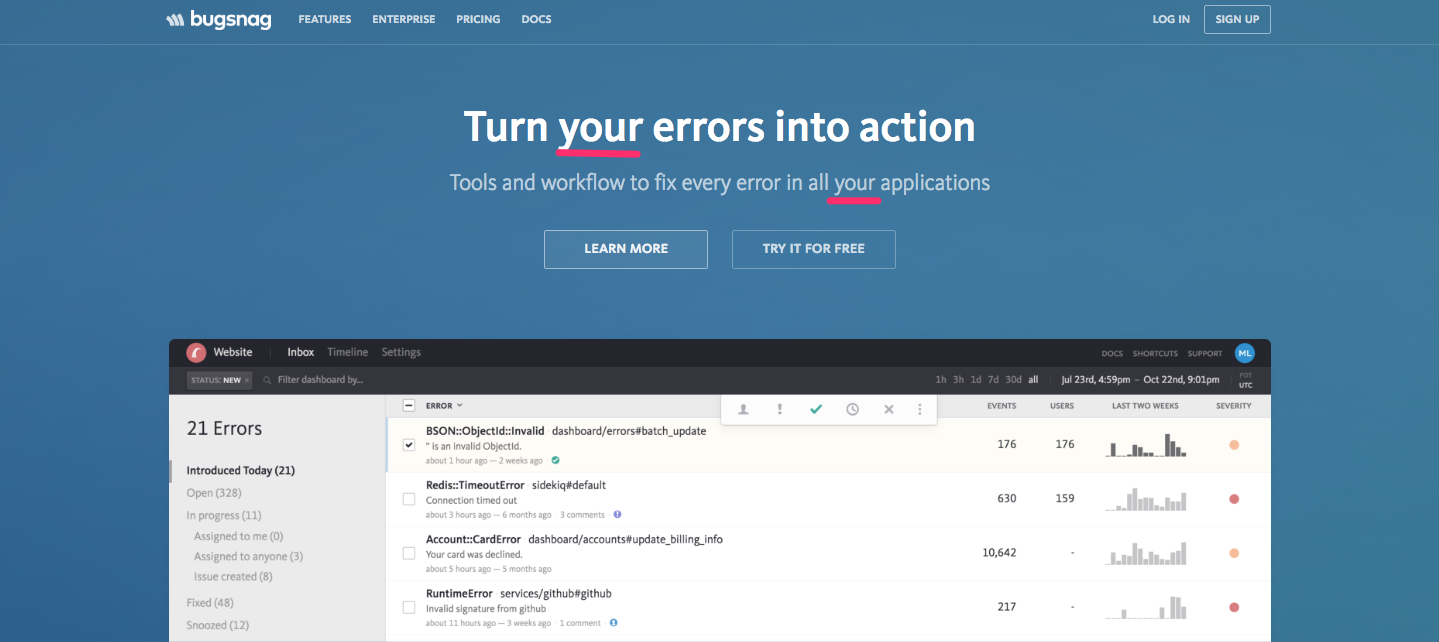Click the severity dot for BSON::ObjectId::Invalid
The height and width of the screenshot is (642, 1439).
coord(1234,445)
